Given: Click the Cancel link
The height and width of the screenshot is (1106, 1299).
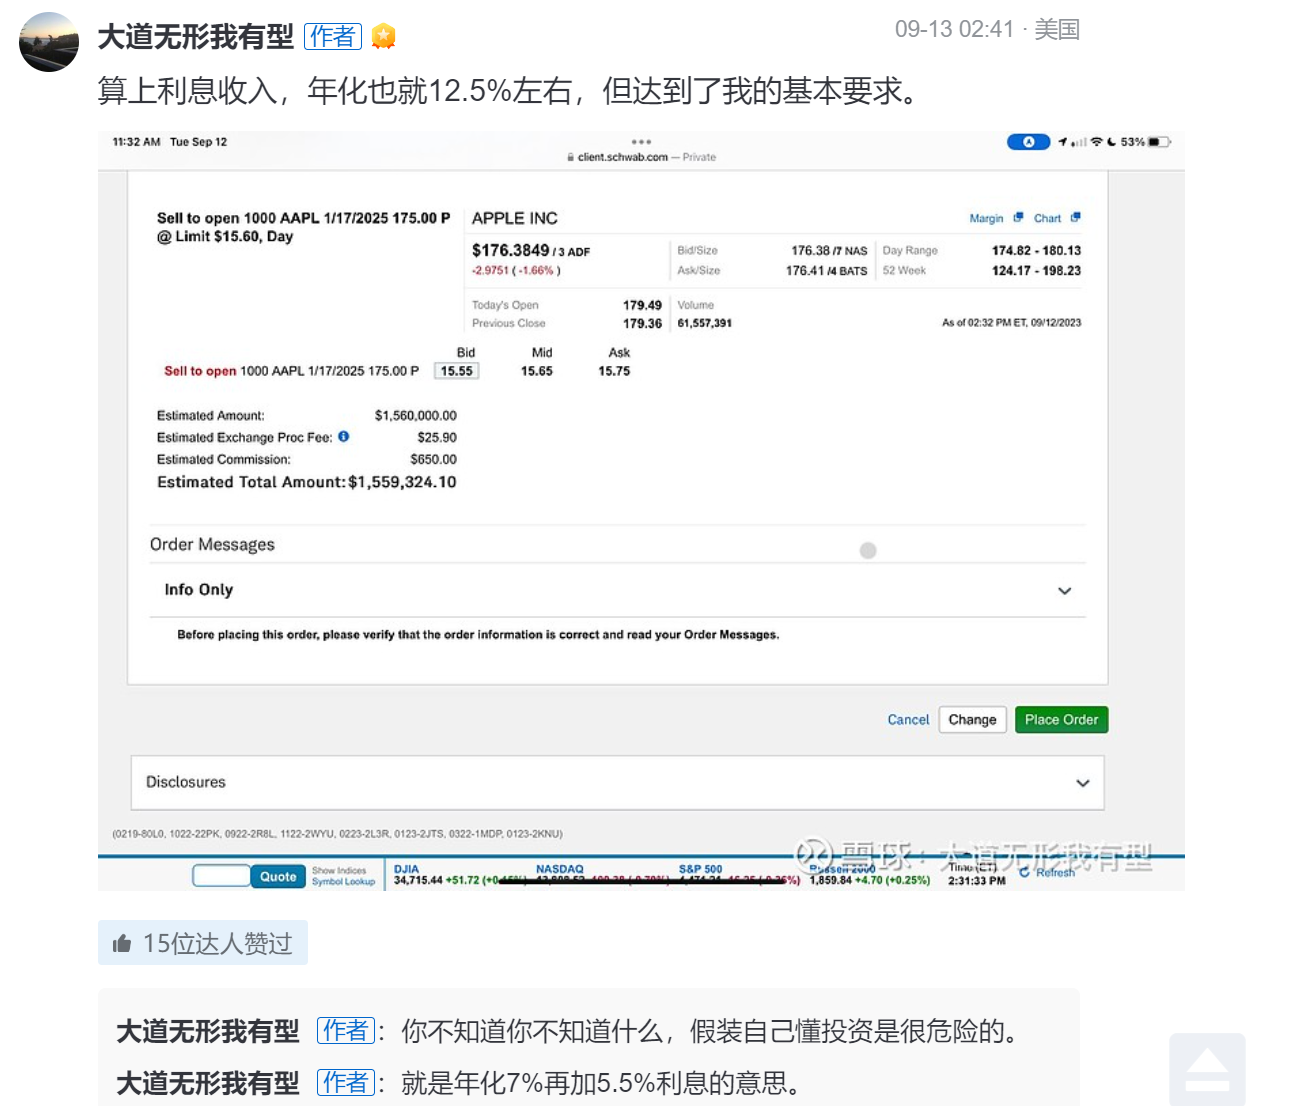Looking at the screenshot, I should click(908, 720).
